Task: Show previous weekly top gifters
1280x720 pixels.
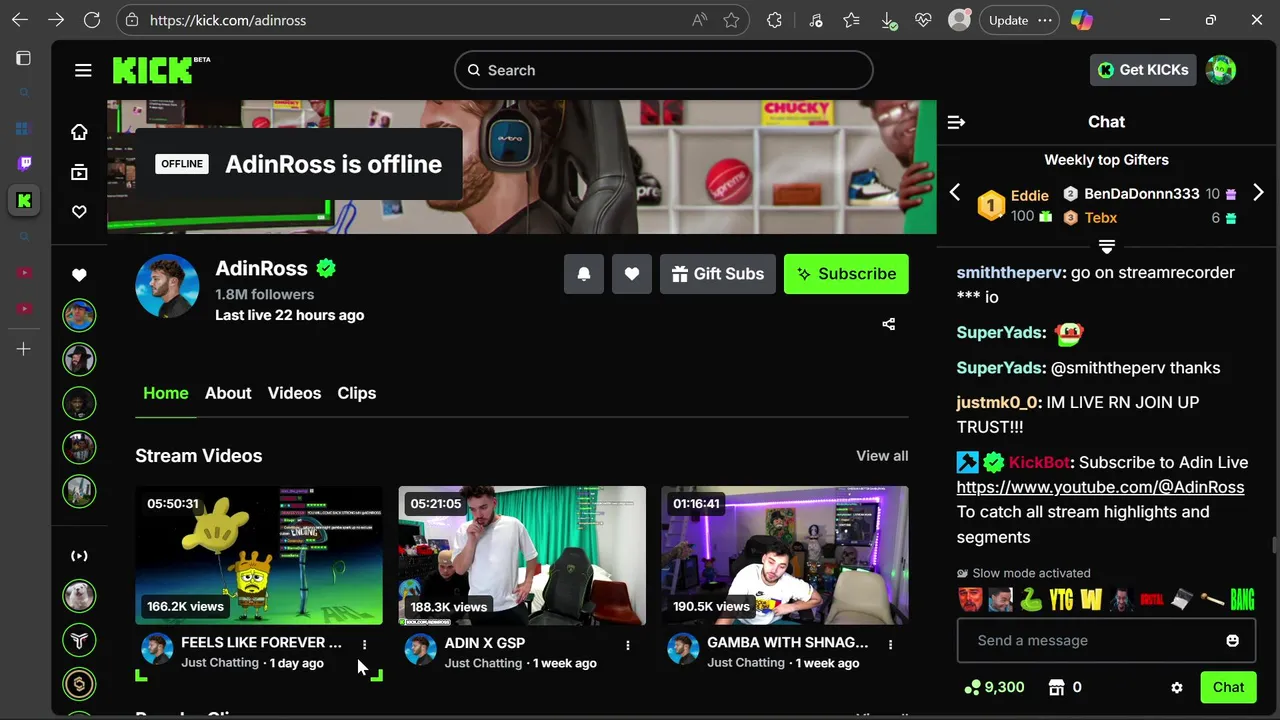Action: 955,192
